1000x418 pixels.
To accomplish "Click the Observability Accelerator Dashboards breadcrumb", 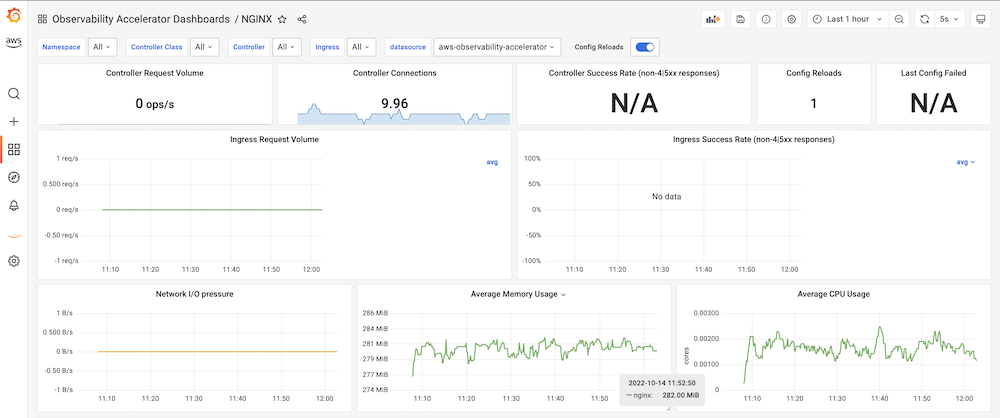I will coord(140,19).
